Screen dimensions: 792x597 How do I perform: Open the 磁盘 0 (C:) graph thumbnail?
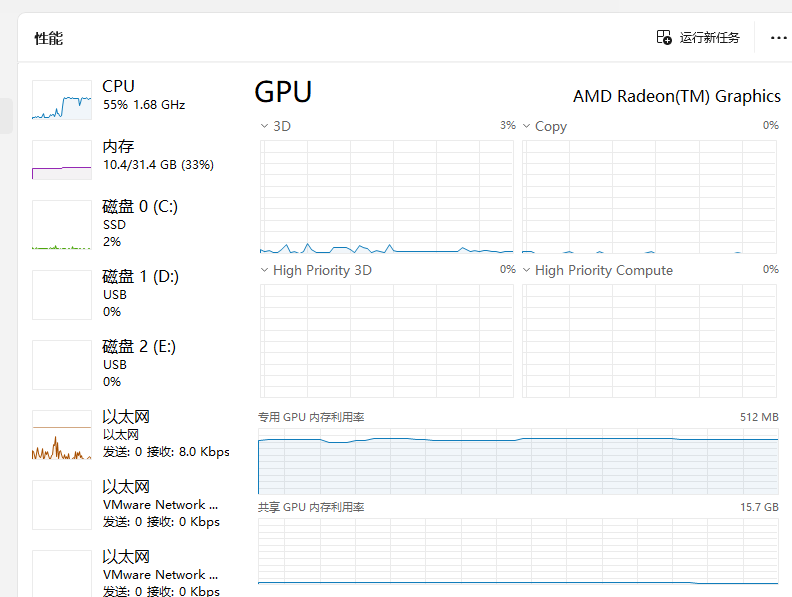(x=61, y=225)
